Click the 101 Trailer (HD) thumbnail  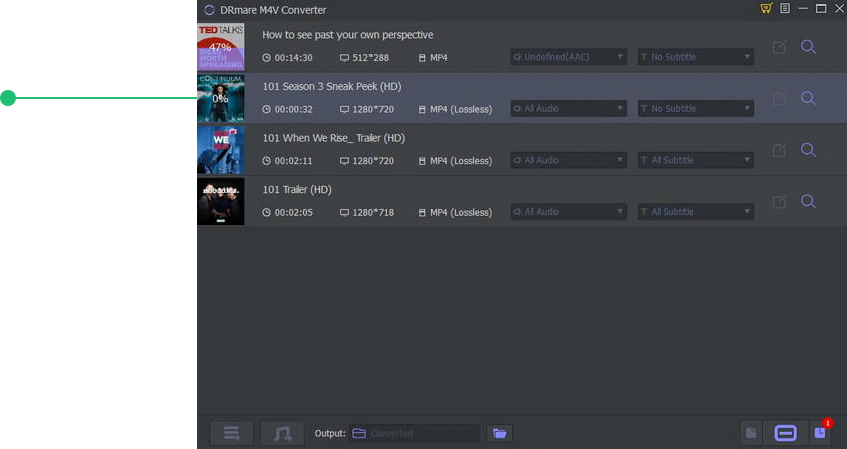point(220,202)
